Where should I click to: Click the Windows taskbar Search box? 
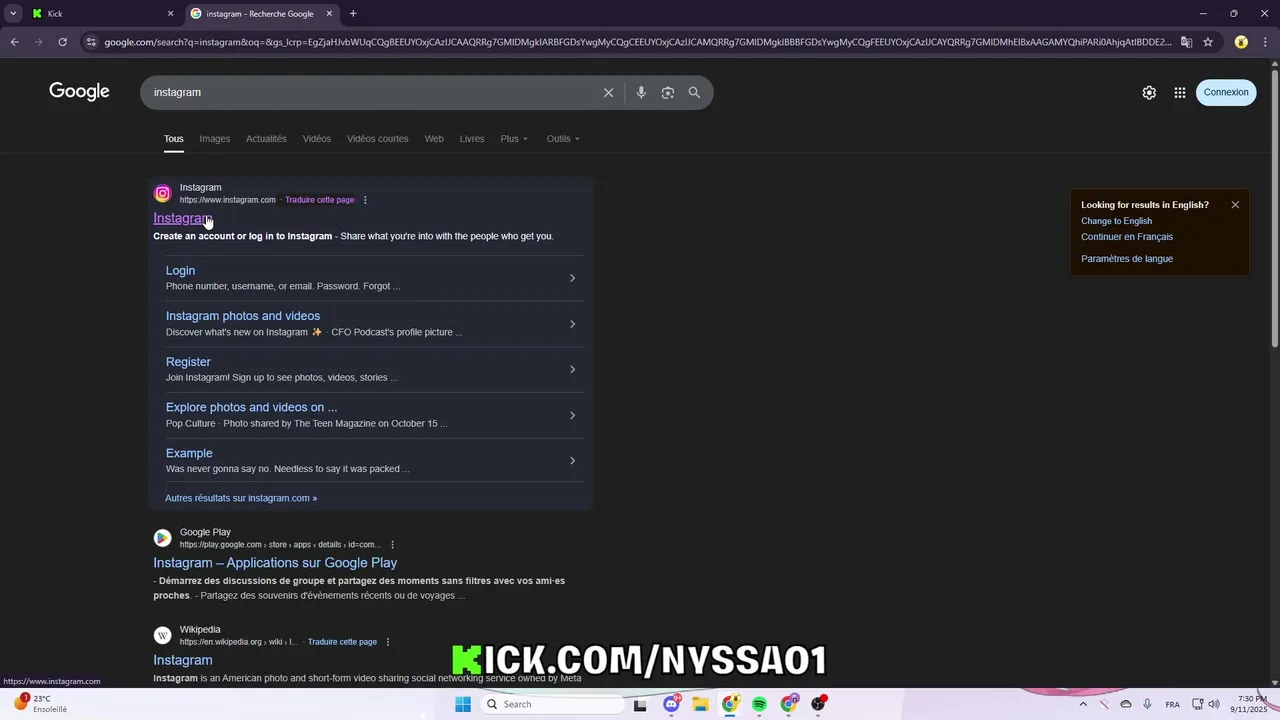click(551, 704)
